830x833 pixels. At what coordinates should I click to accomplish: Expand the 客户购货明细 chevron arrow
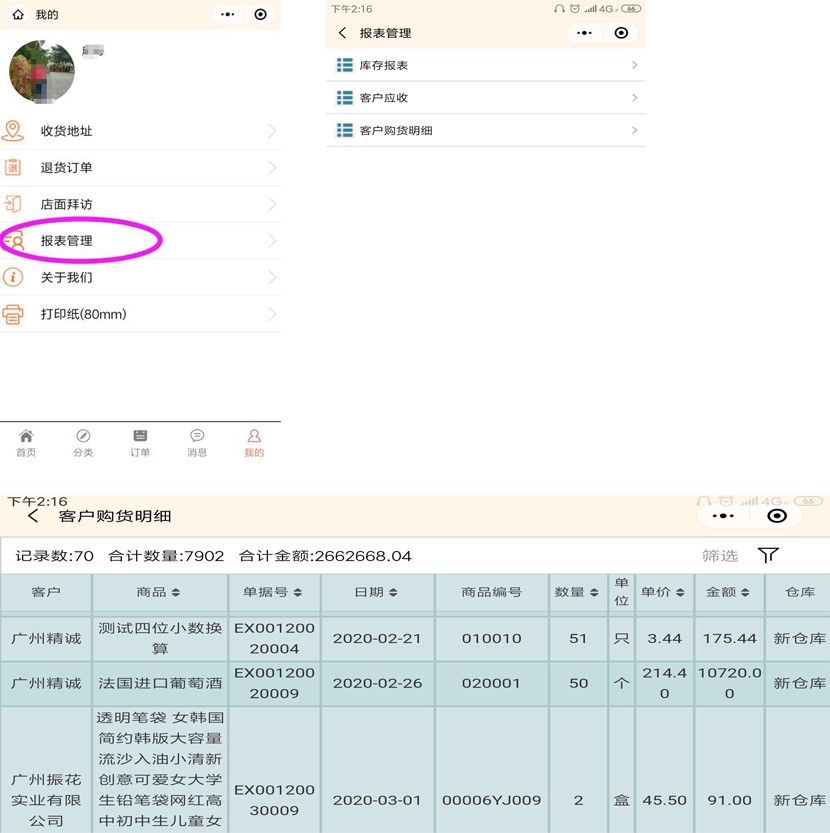pyautogui.click(x=635, y=130)
